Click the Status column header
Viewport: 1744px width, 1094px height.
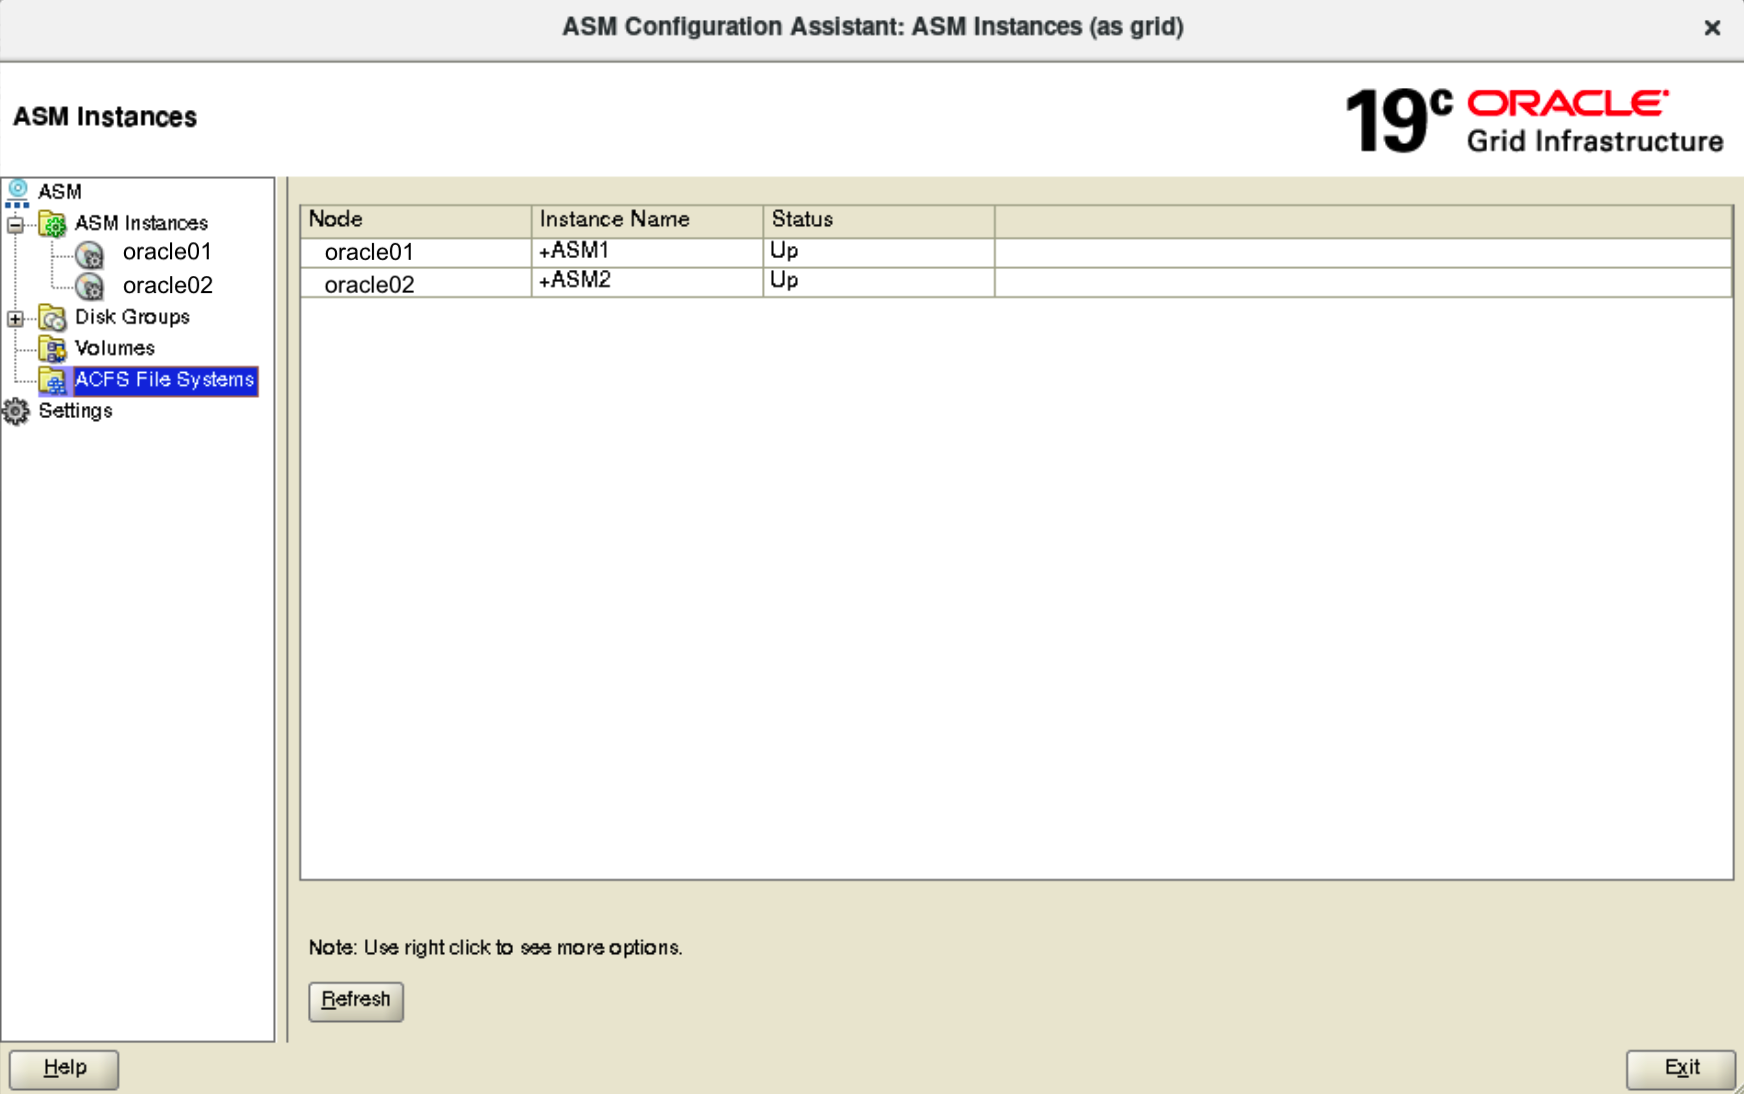pyautogui.click(x=879, y=220)
